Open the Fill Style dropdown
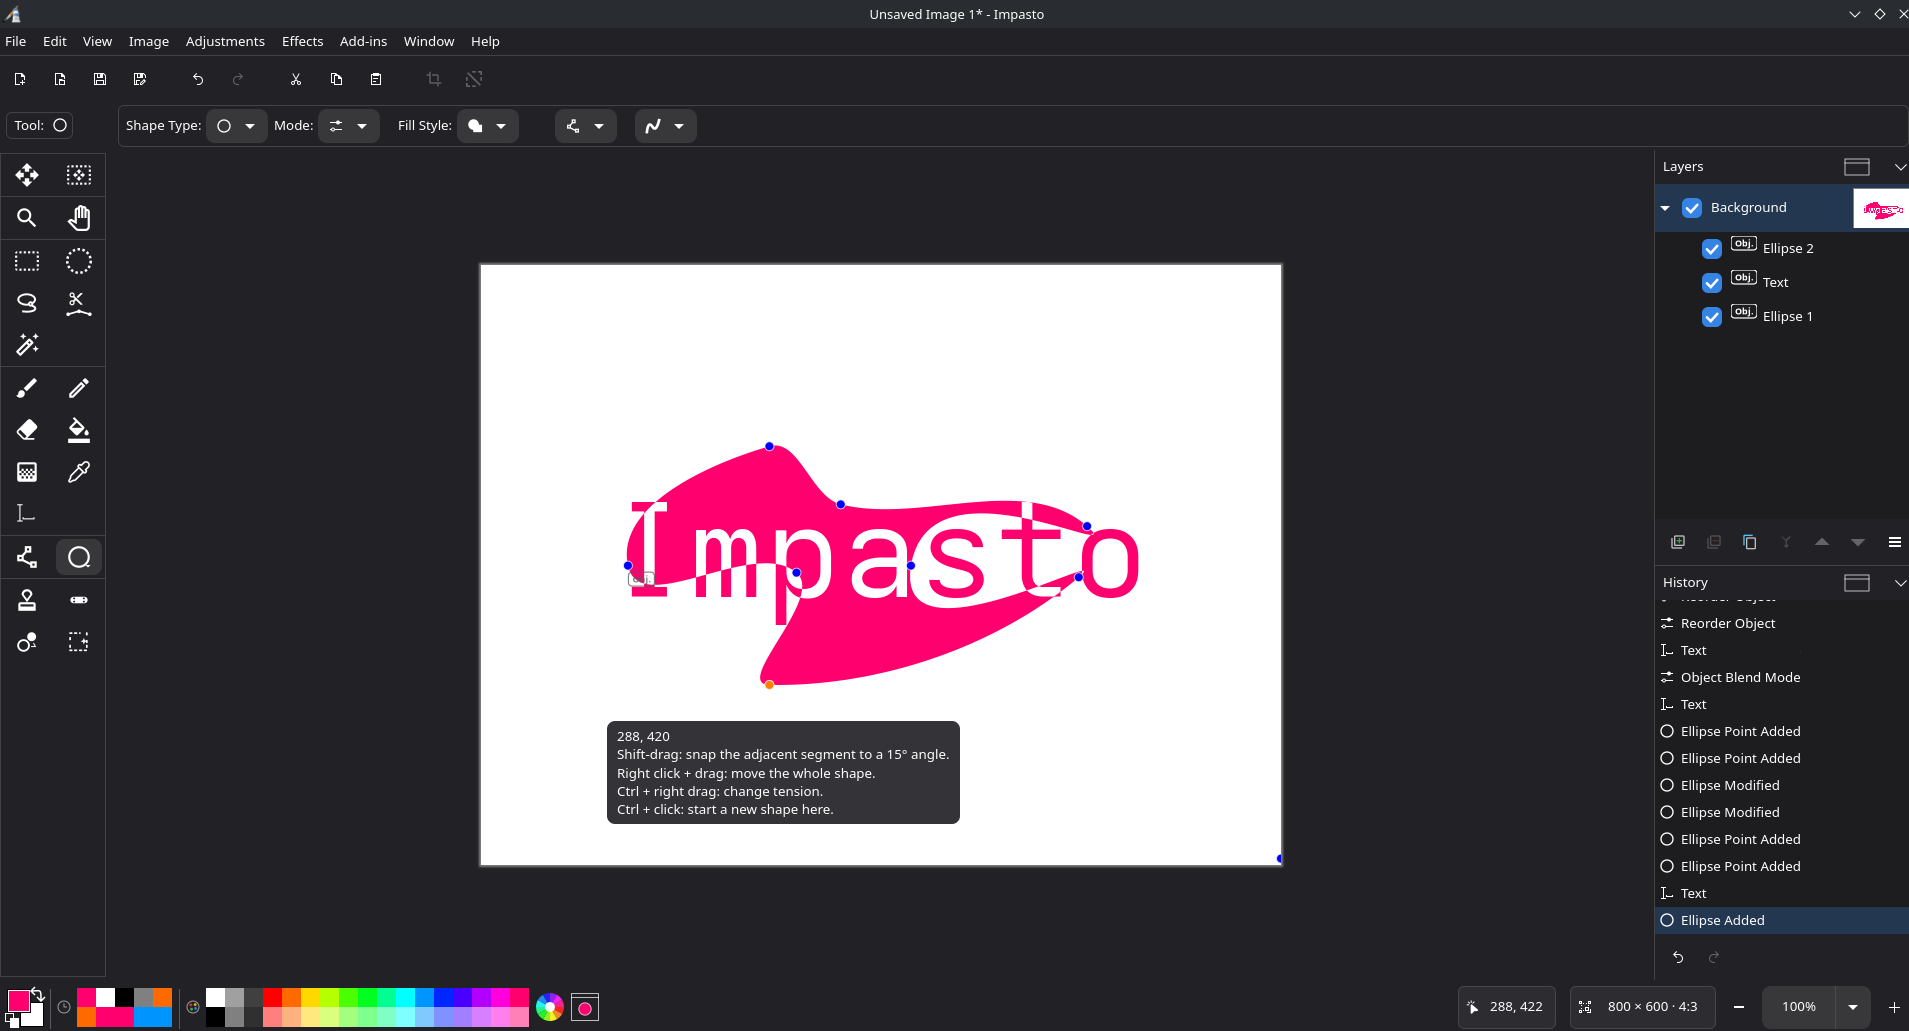Image resolution: width=1909 pixels, height=1031 pixels. (488, 126)
